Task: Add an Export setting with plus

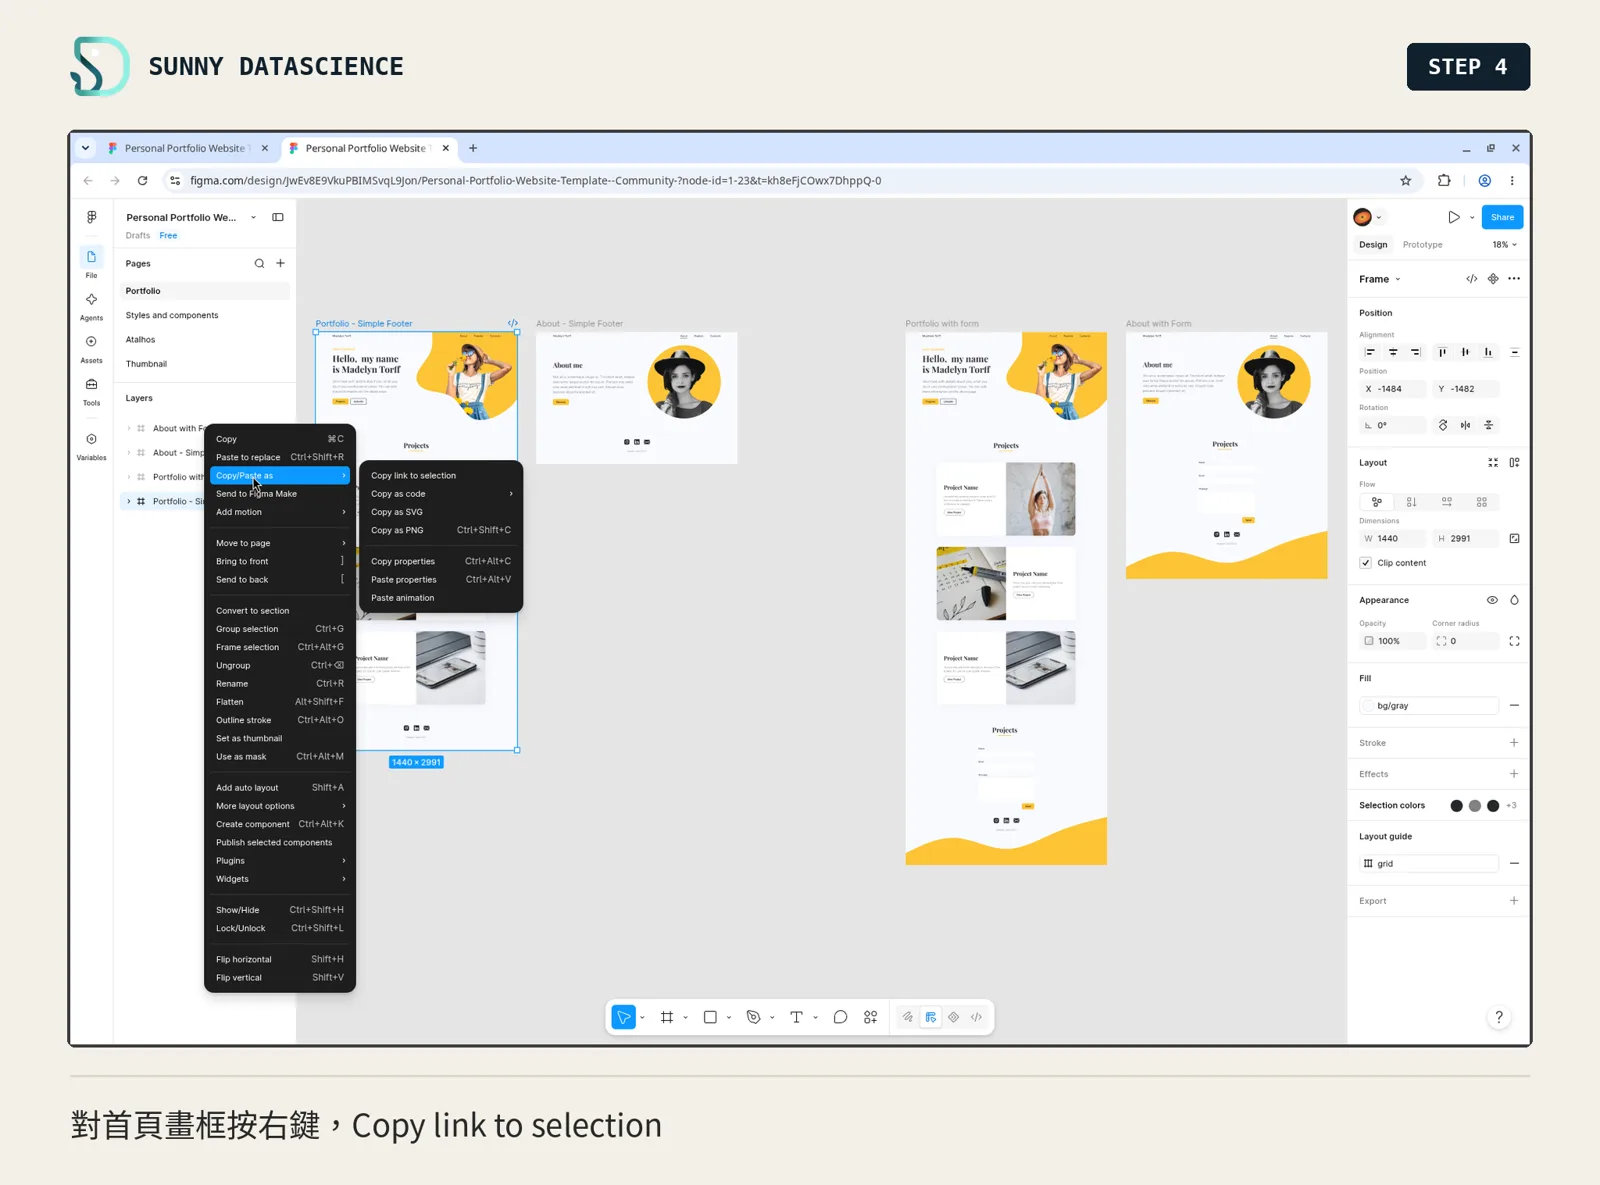Action: click(1514, 901)
